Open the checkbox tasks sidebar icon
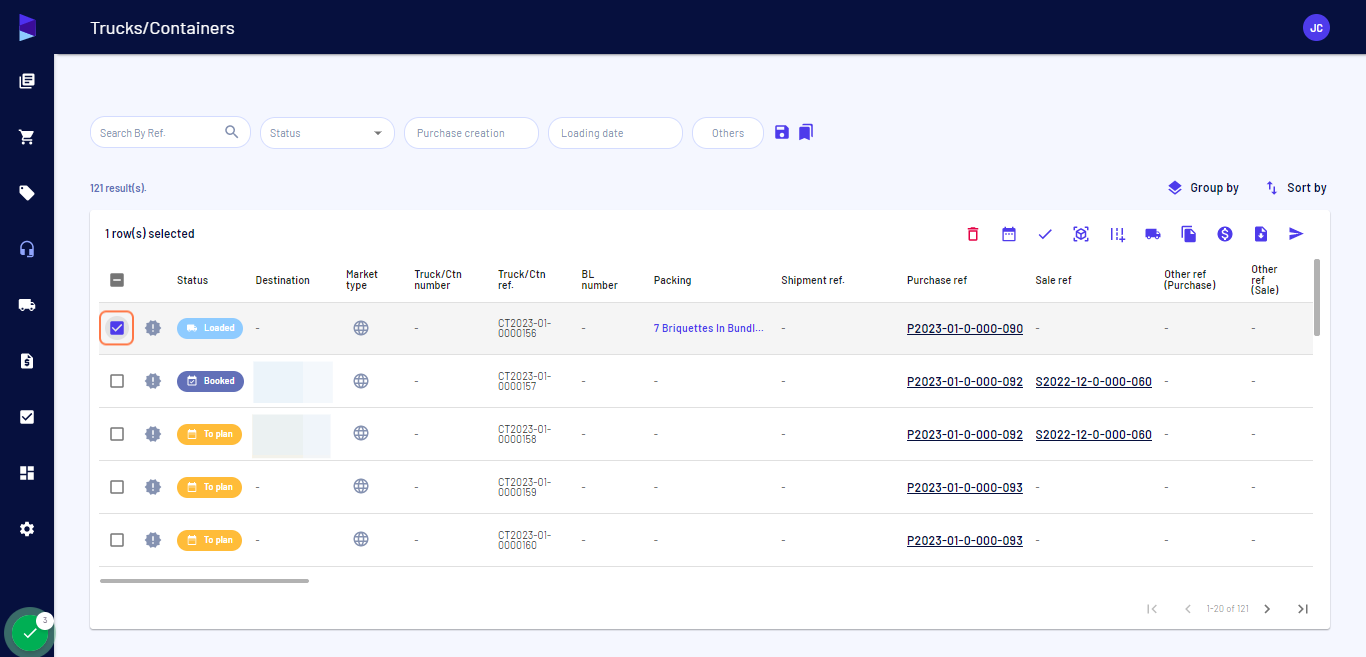 27,417
